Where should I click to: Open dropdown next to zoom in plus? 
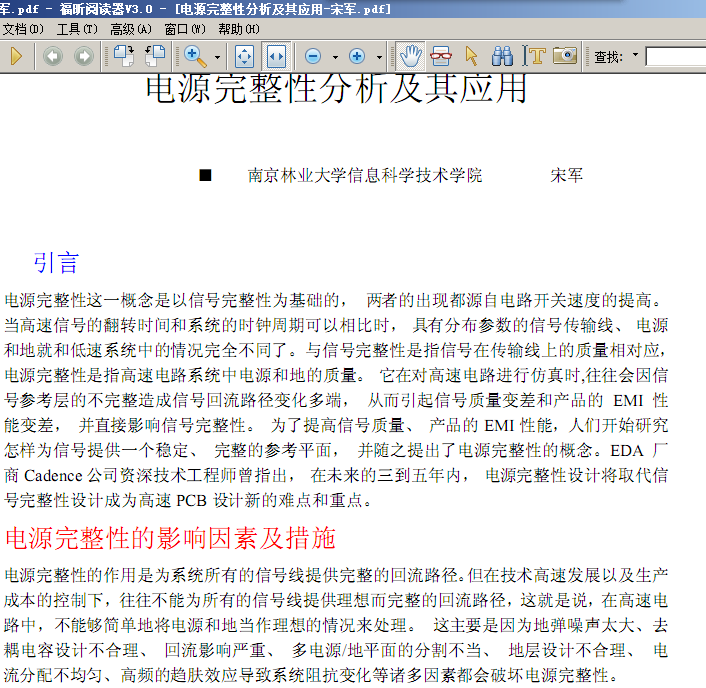tap(379, 57)
